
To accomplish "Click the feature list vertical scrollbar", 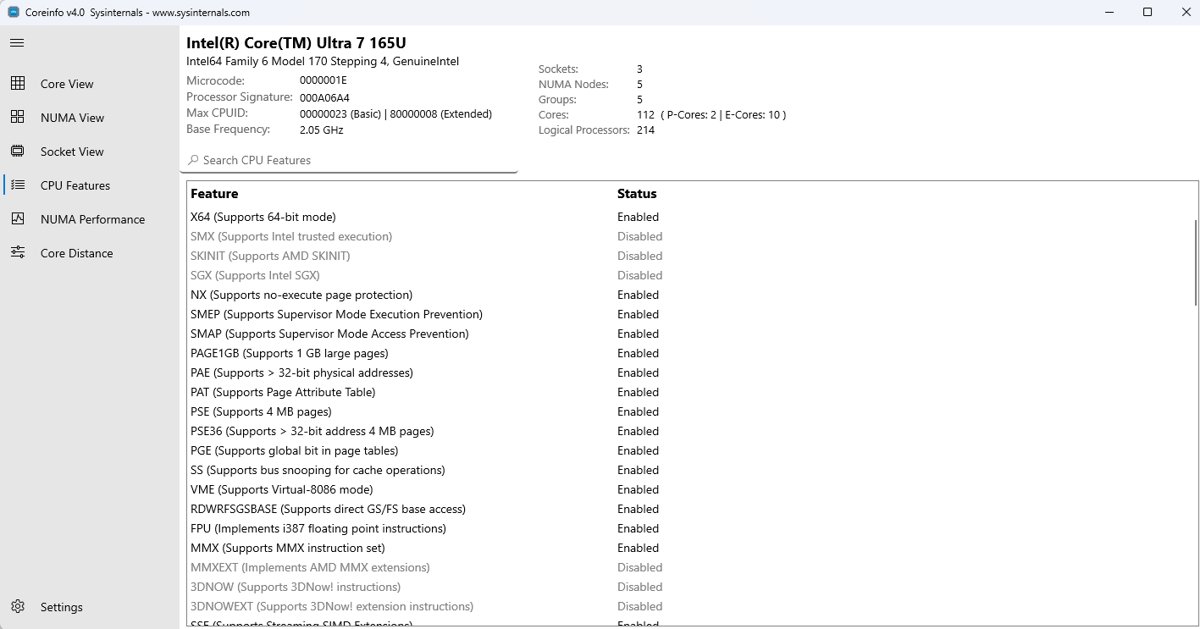I will [x=1195, y=263].
